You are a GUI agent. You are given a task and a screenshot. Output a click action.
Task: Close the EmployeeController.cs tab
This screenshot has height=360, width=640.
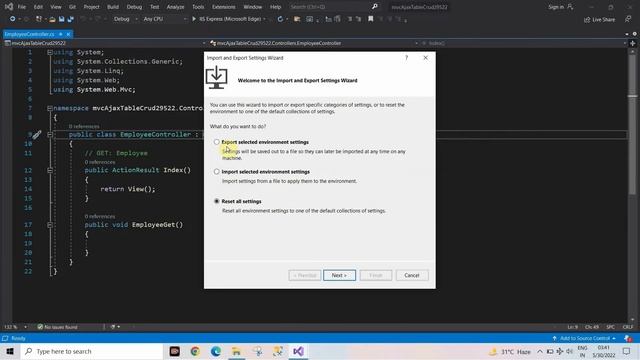[x=68, y=34]
